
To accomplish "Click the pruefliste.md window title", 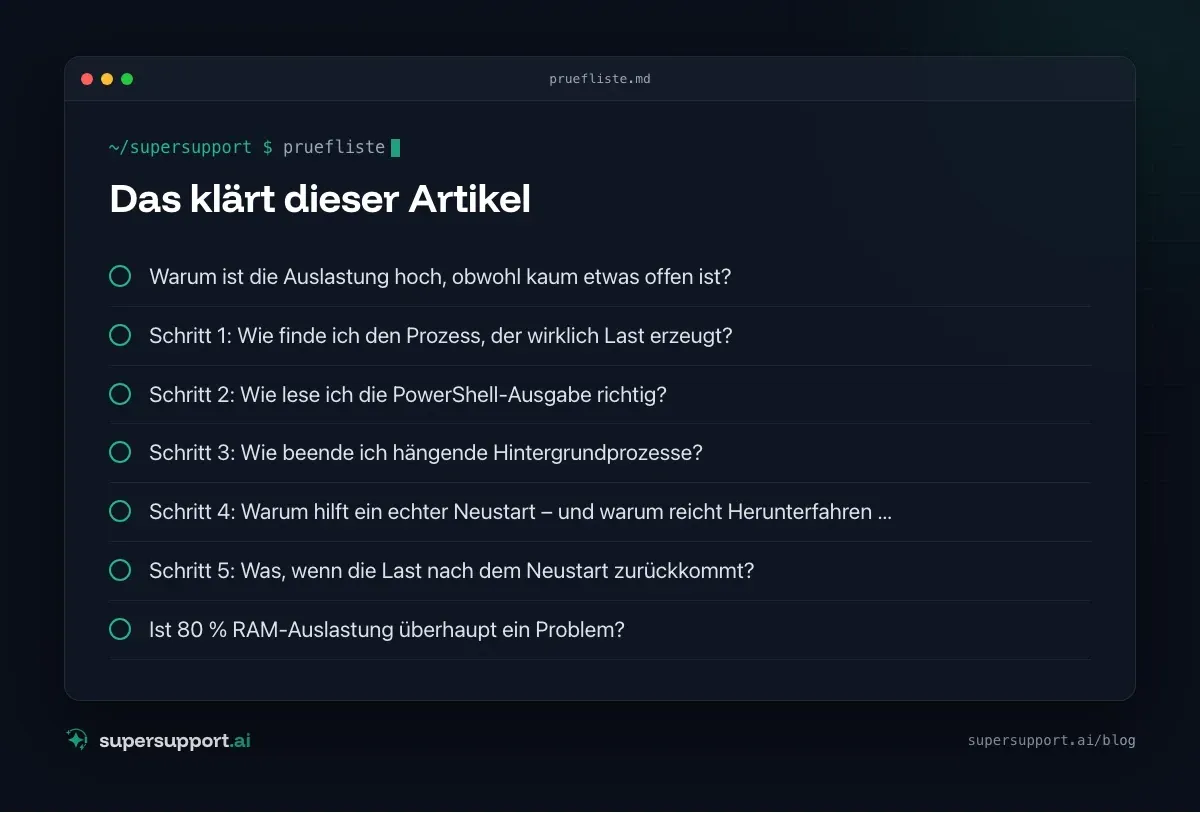I will [600, 79].
